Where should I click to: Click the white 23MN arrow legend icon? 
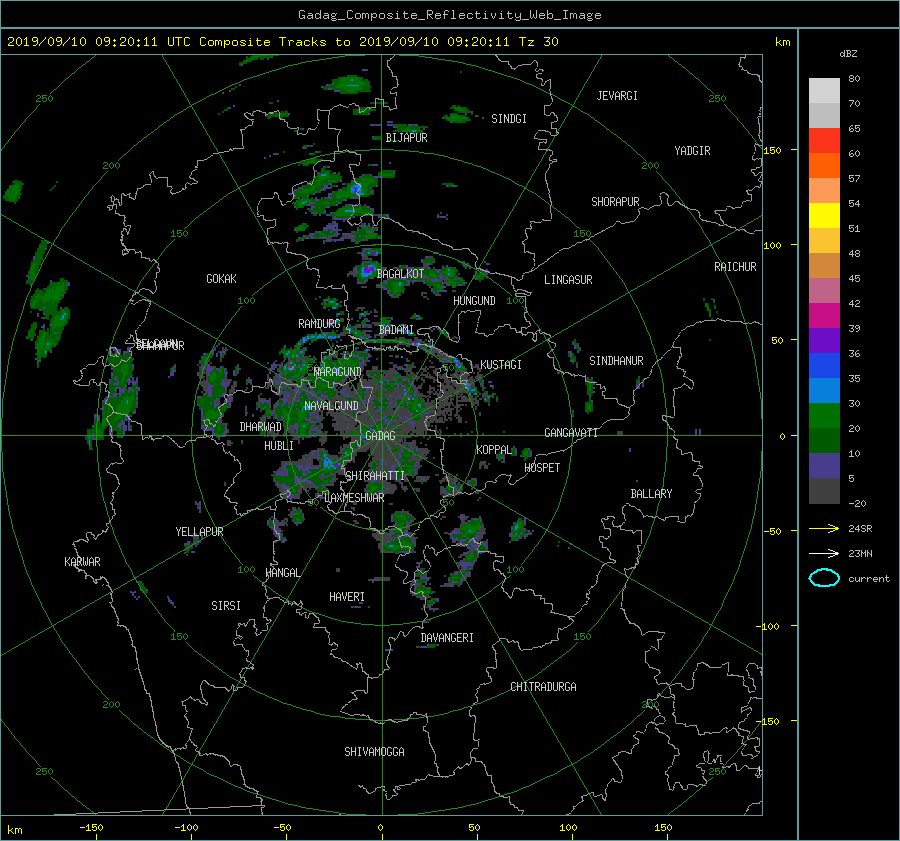point(824,553)
